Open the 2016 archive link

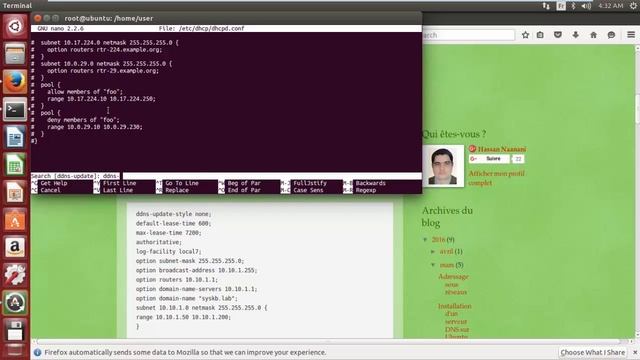438,240
